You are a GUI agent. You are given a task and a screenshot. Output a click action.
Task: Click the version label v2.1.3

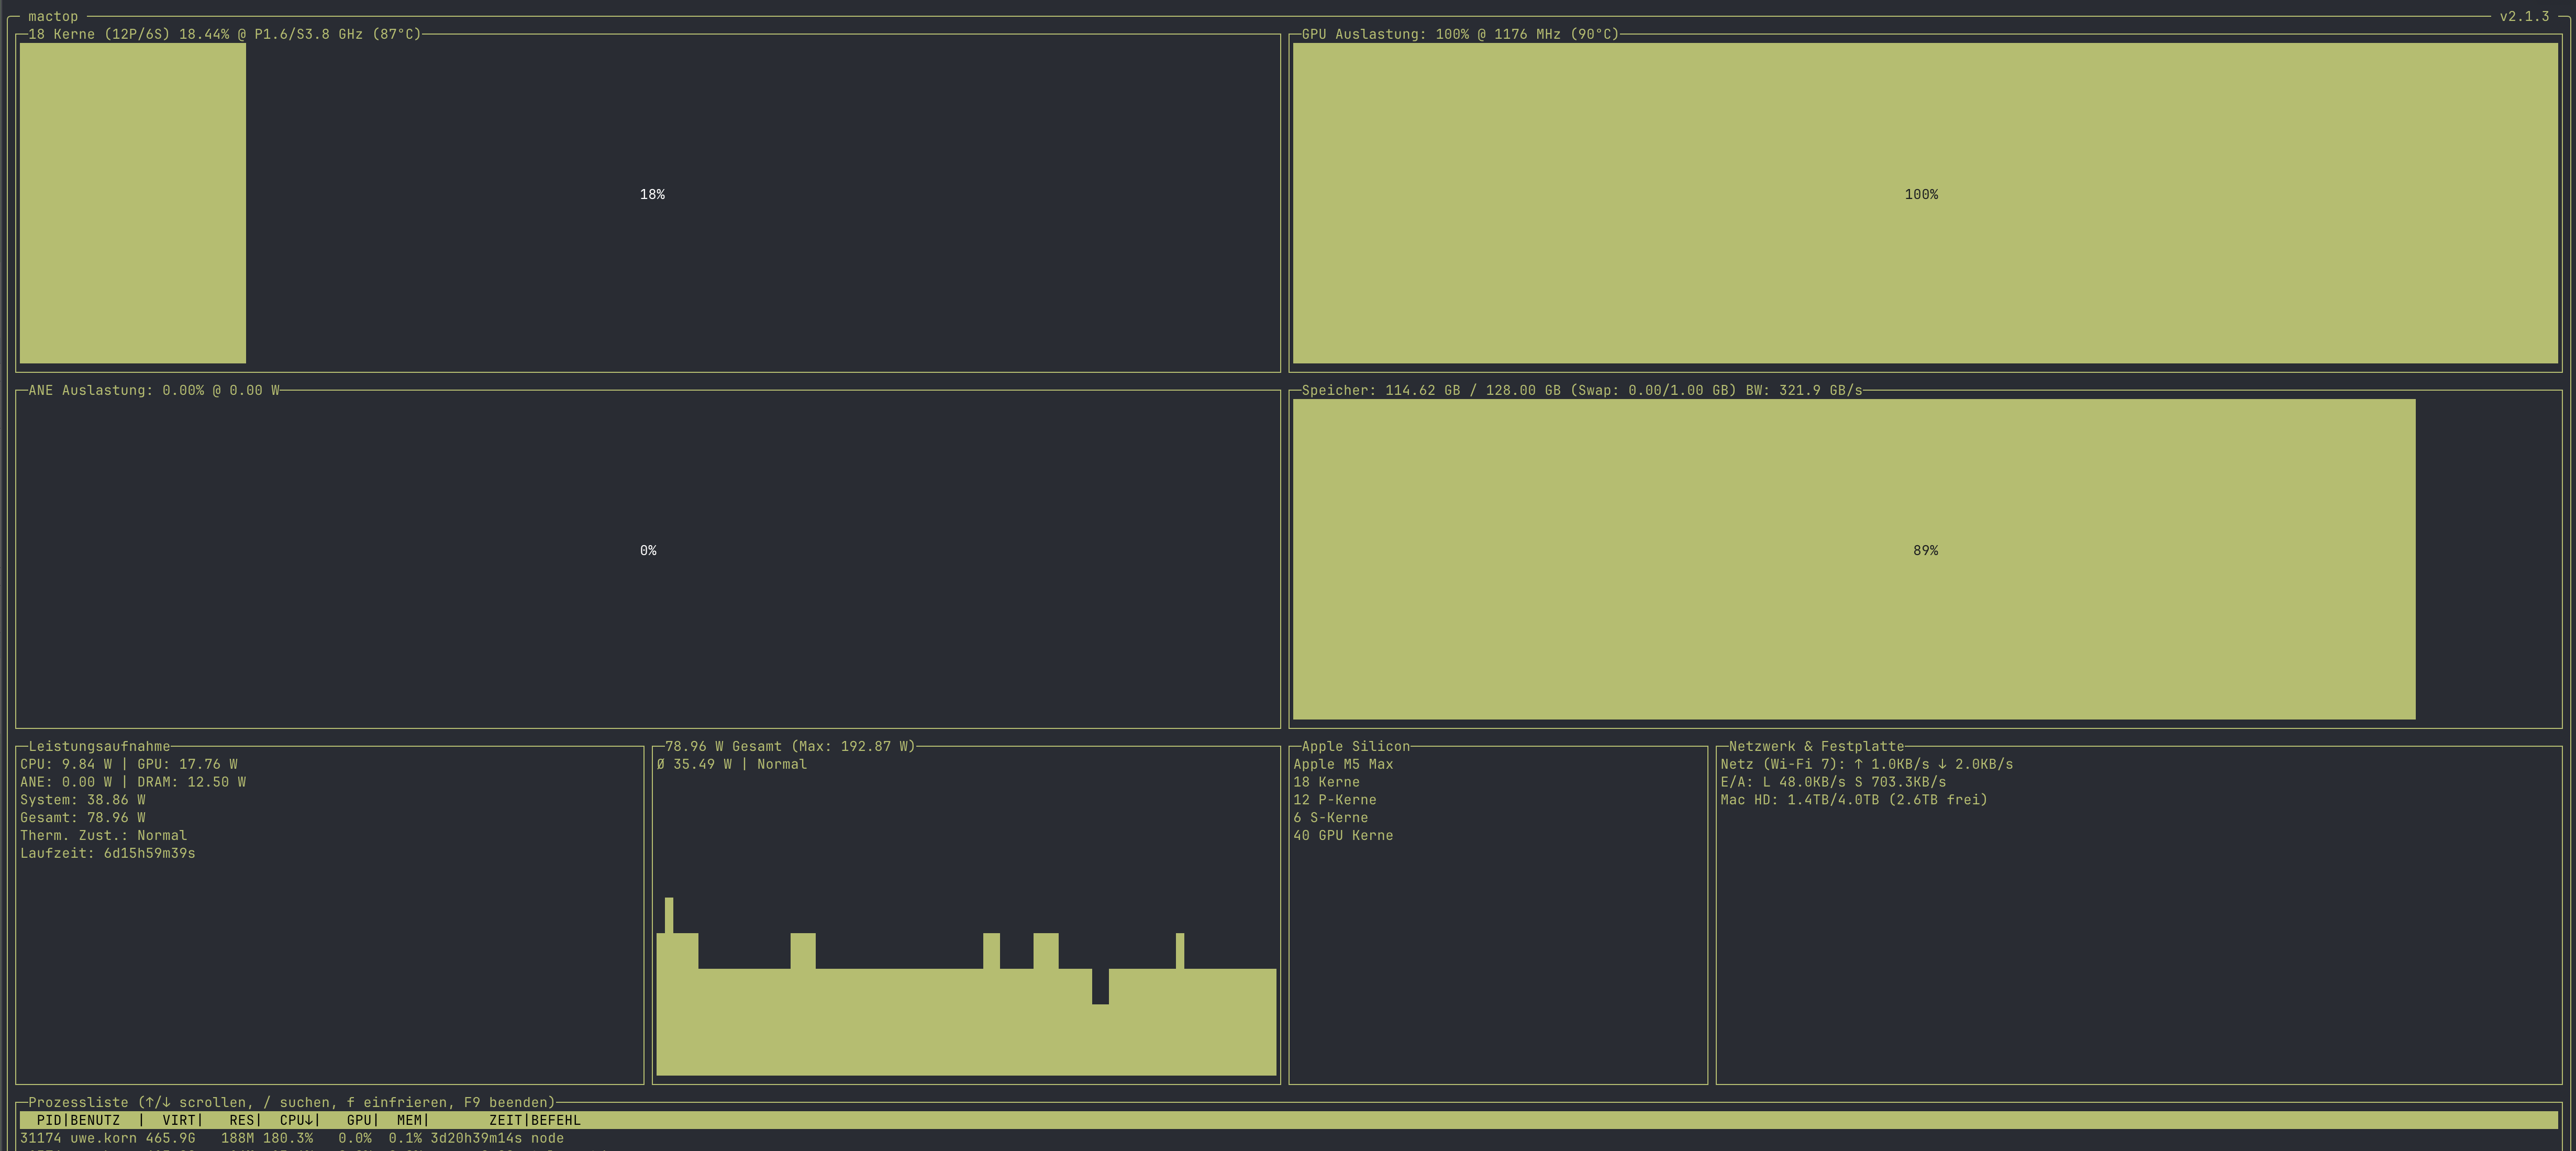point(2524,16)
